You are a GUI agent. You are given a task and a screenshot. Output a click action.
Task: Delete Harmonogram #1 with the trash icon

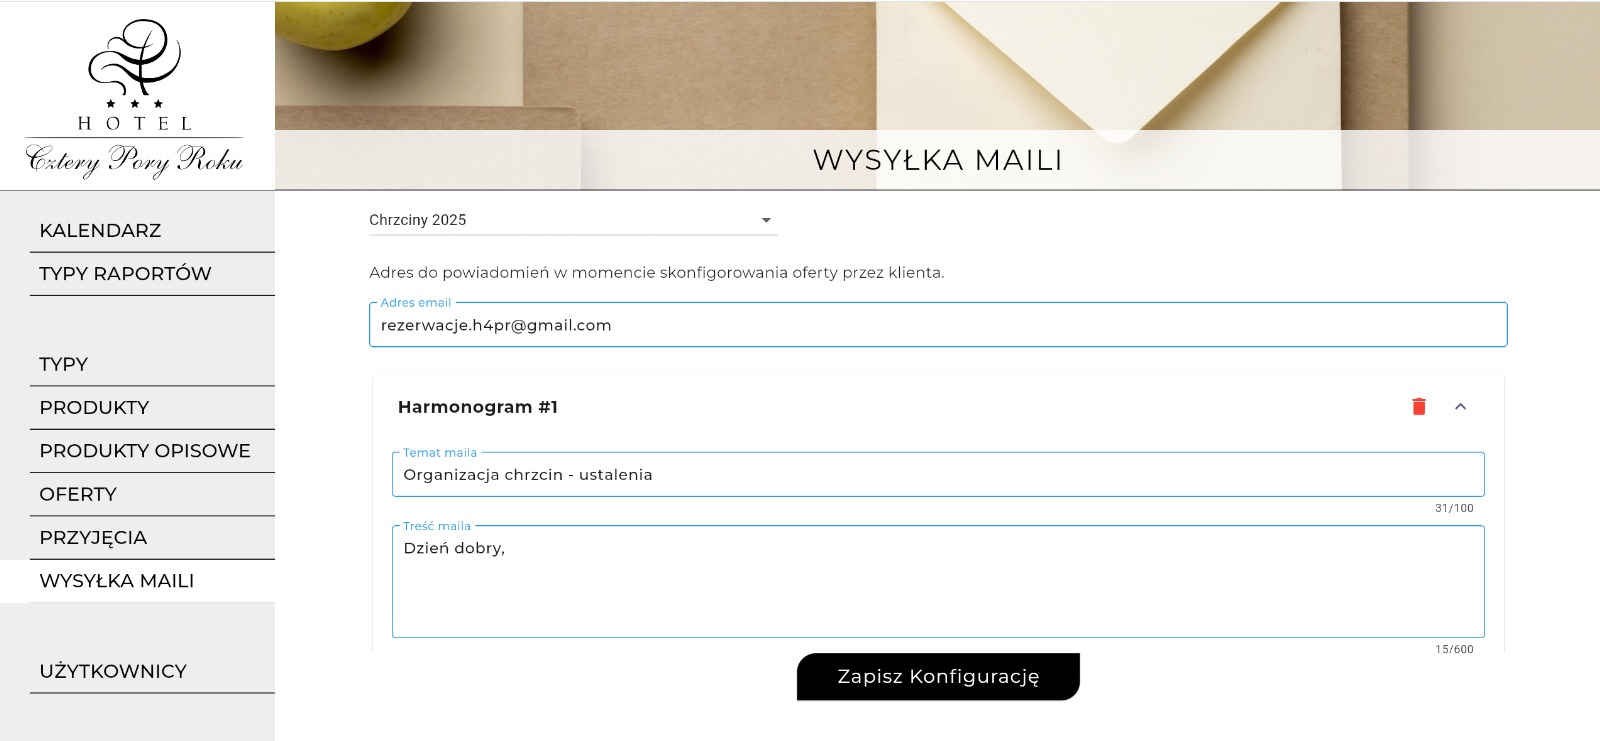pyautogui.click(x=1418, y=406)
